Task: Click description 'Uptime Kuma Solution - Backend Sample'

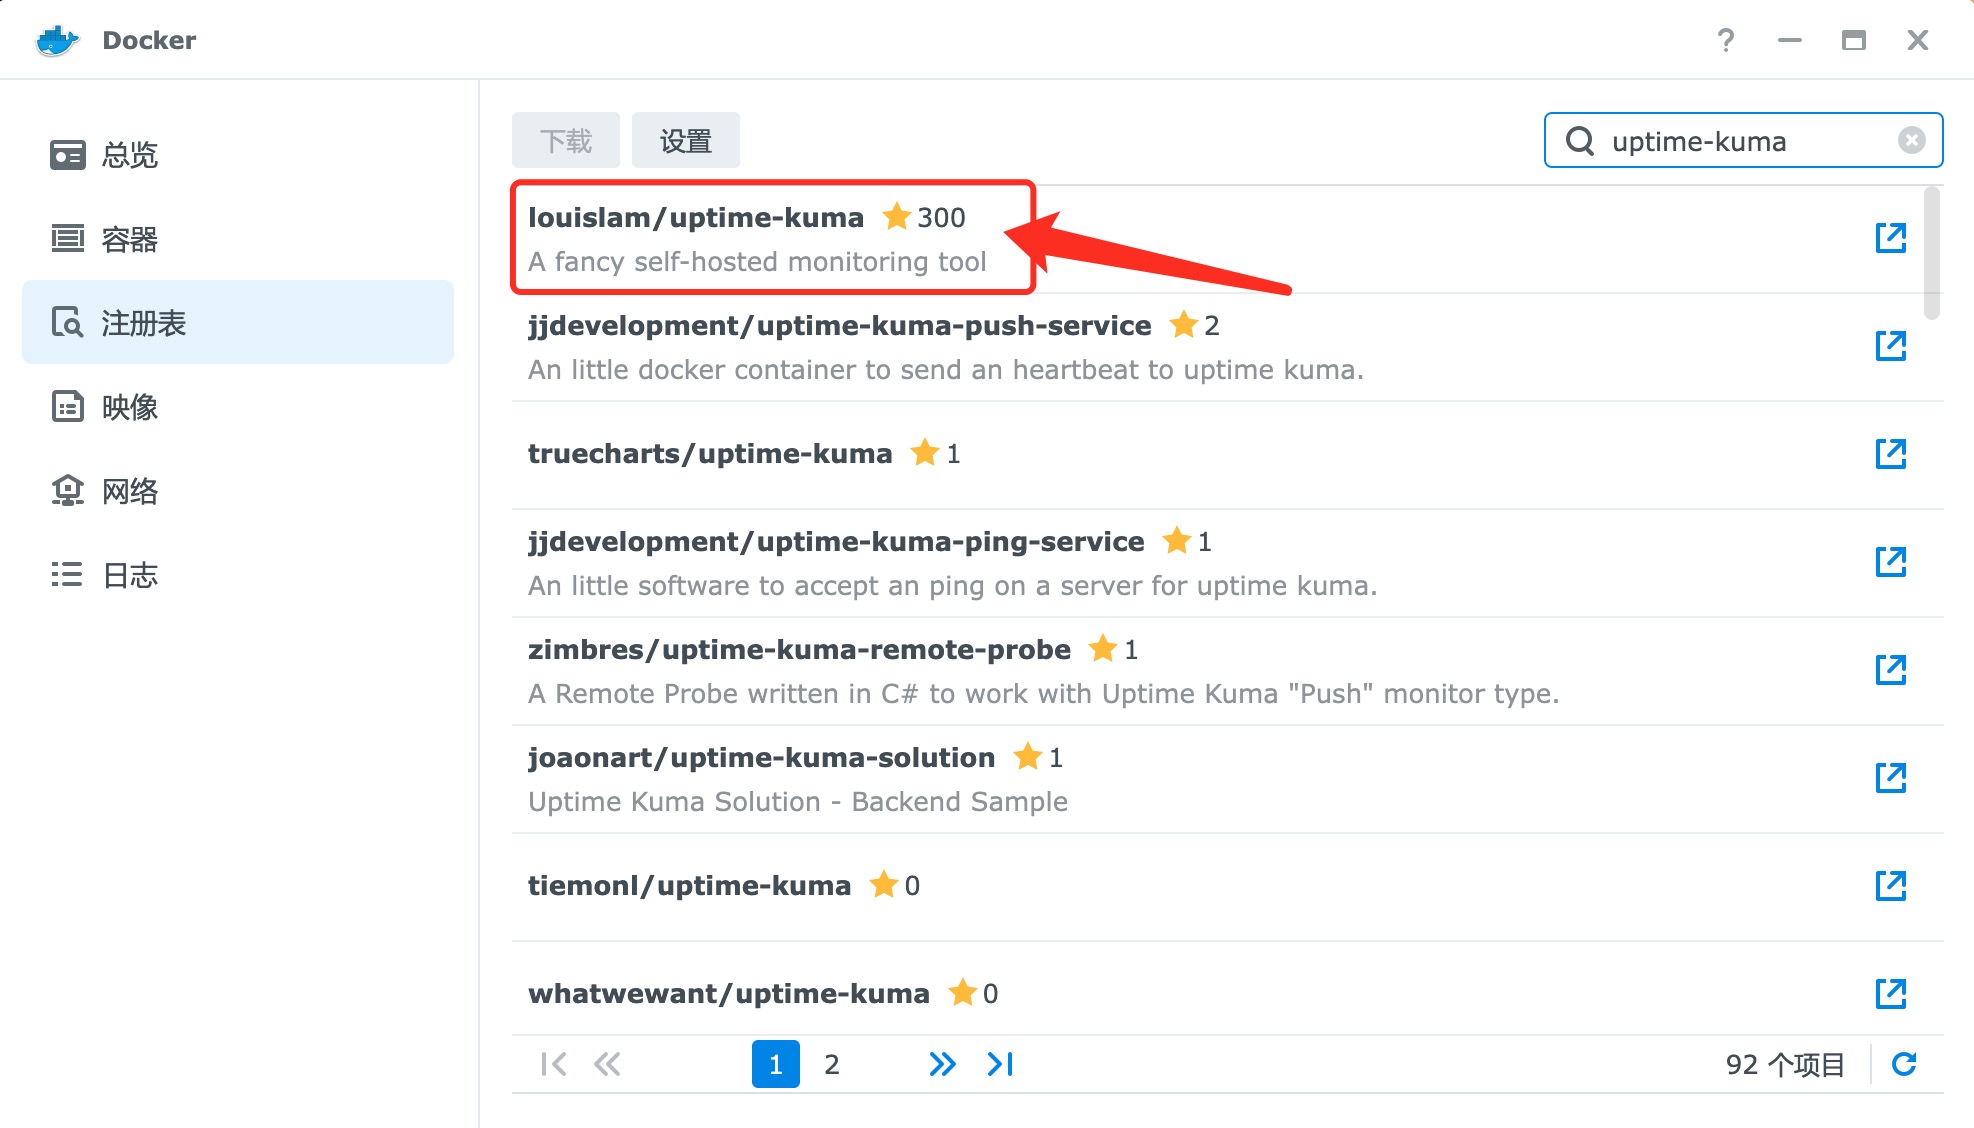Action: point(798,802)
